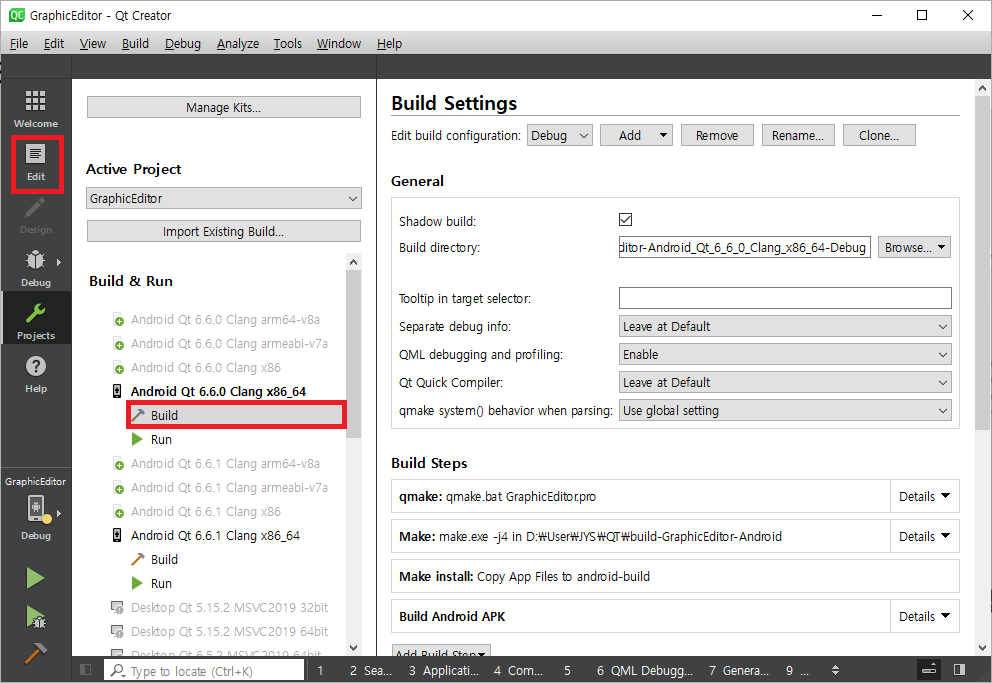The height and width of the screenshot is (683, 992).
Task: Click the green Run button
Action: [x=35, y=578]
